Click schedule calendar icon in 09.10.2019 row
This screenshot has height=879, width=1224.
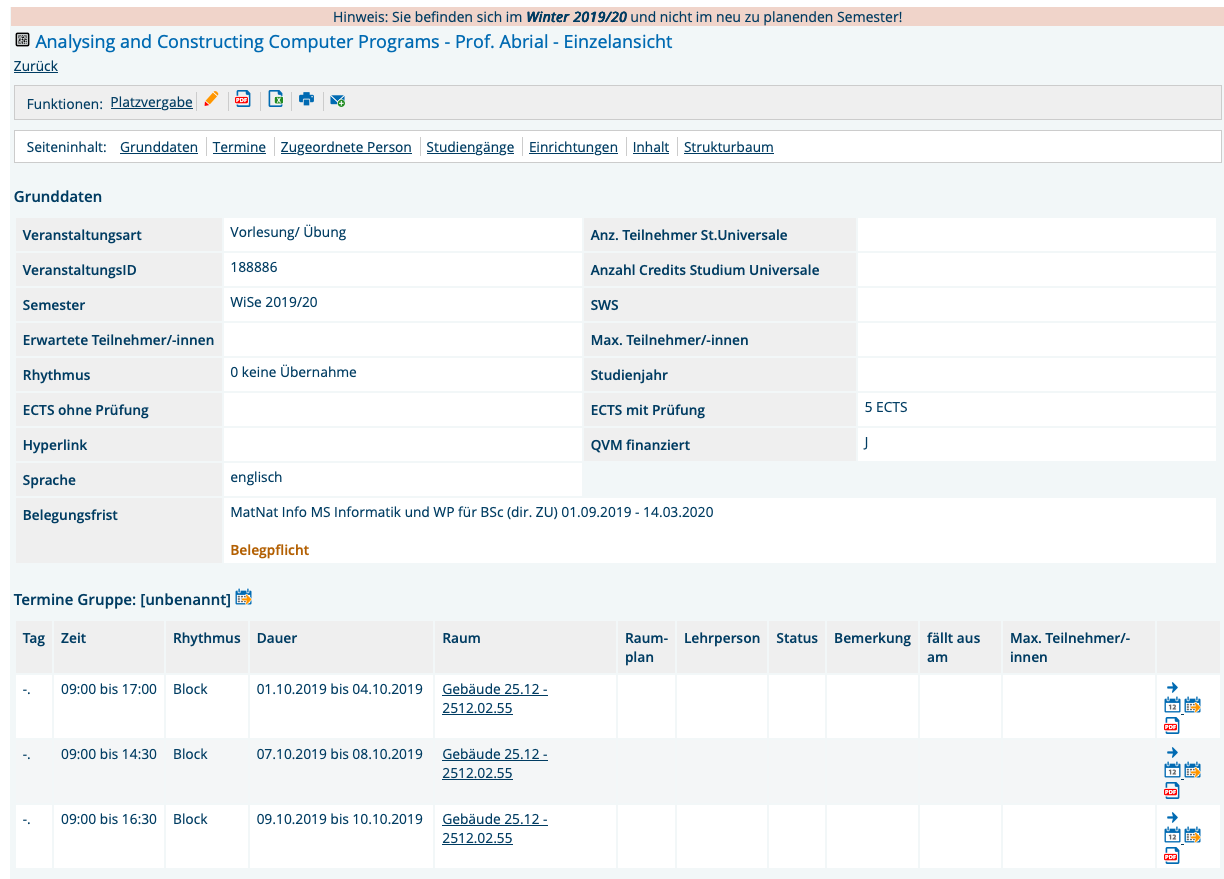[1192, 835]
